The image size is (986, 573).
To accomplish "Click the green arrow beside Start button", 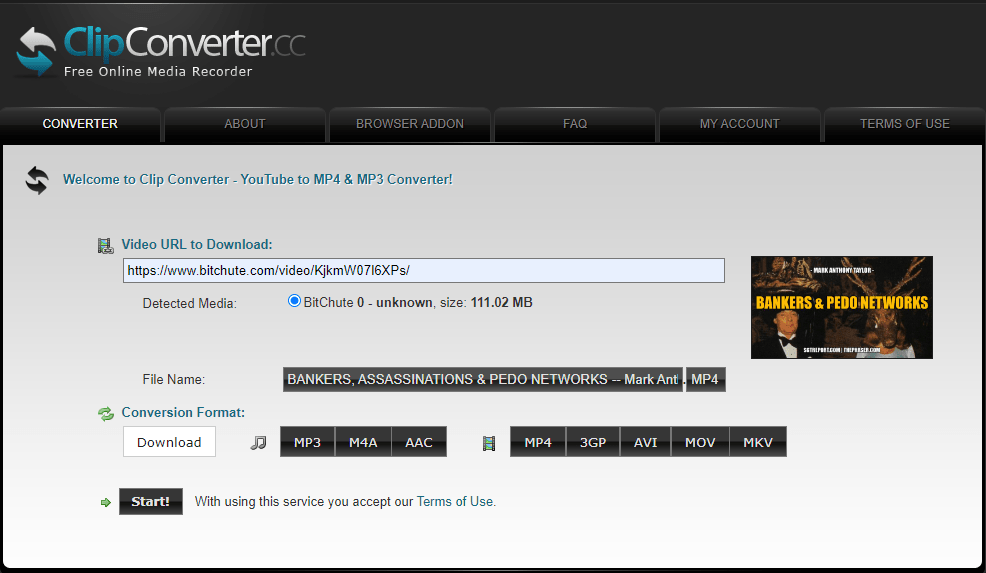I will 106,502.
